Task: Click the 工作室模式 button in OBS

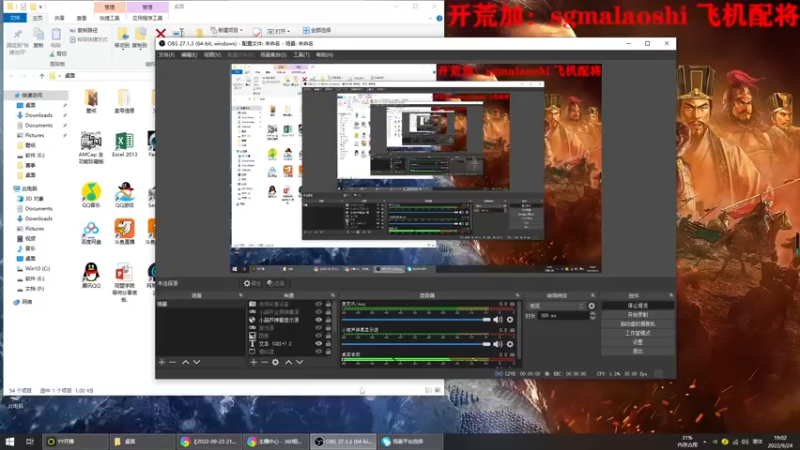Action: point(638,333)
